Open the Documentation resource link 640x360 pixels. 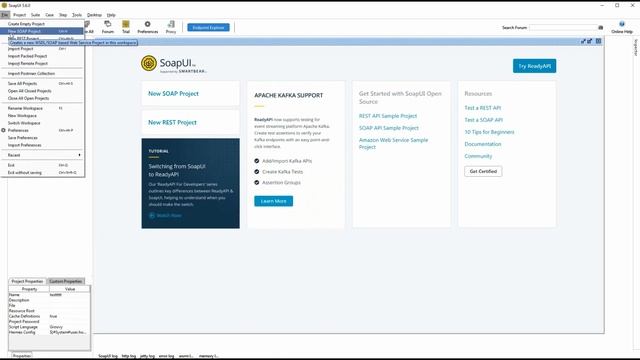coord(482,144)
